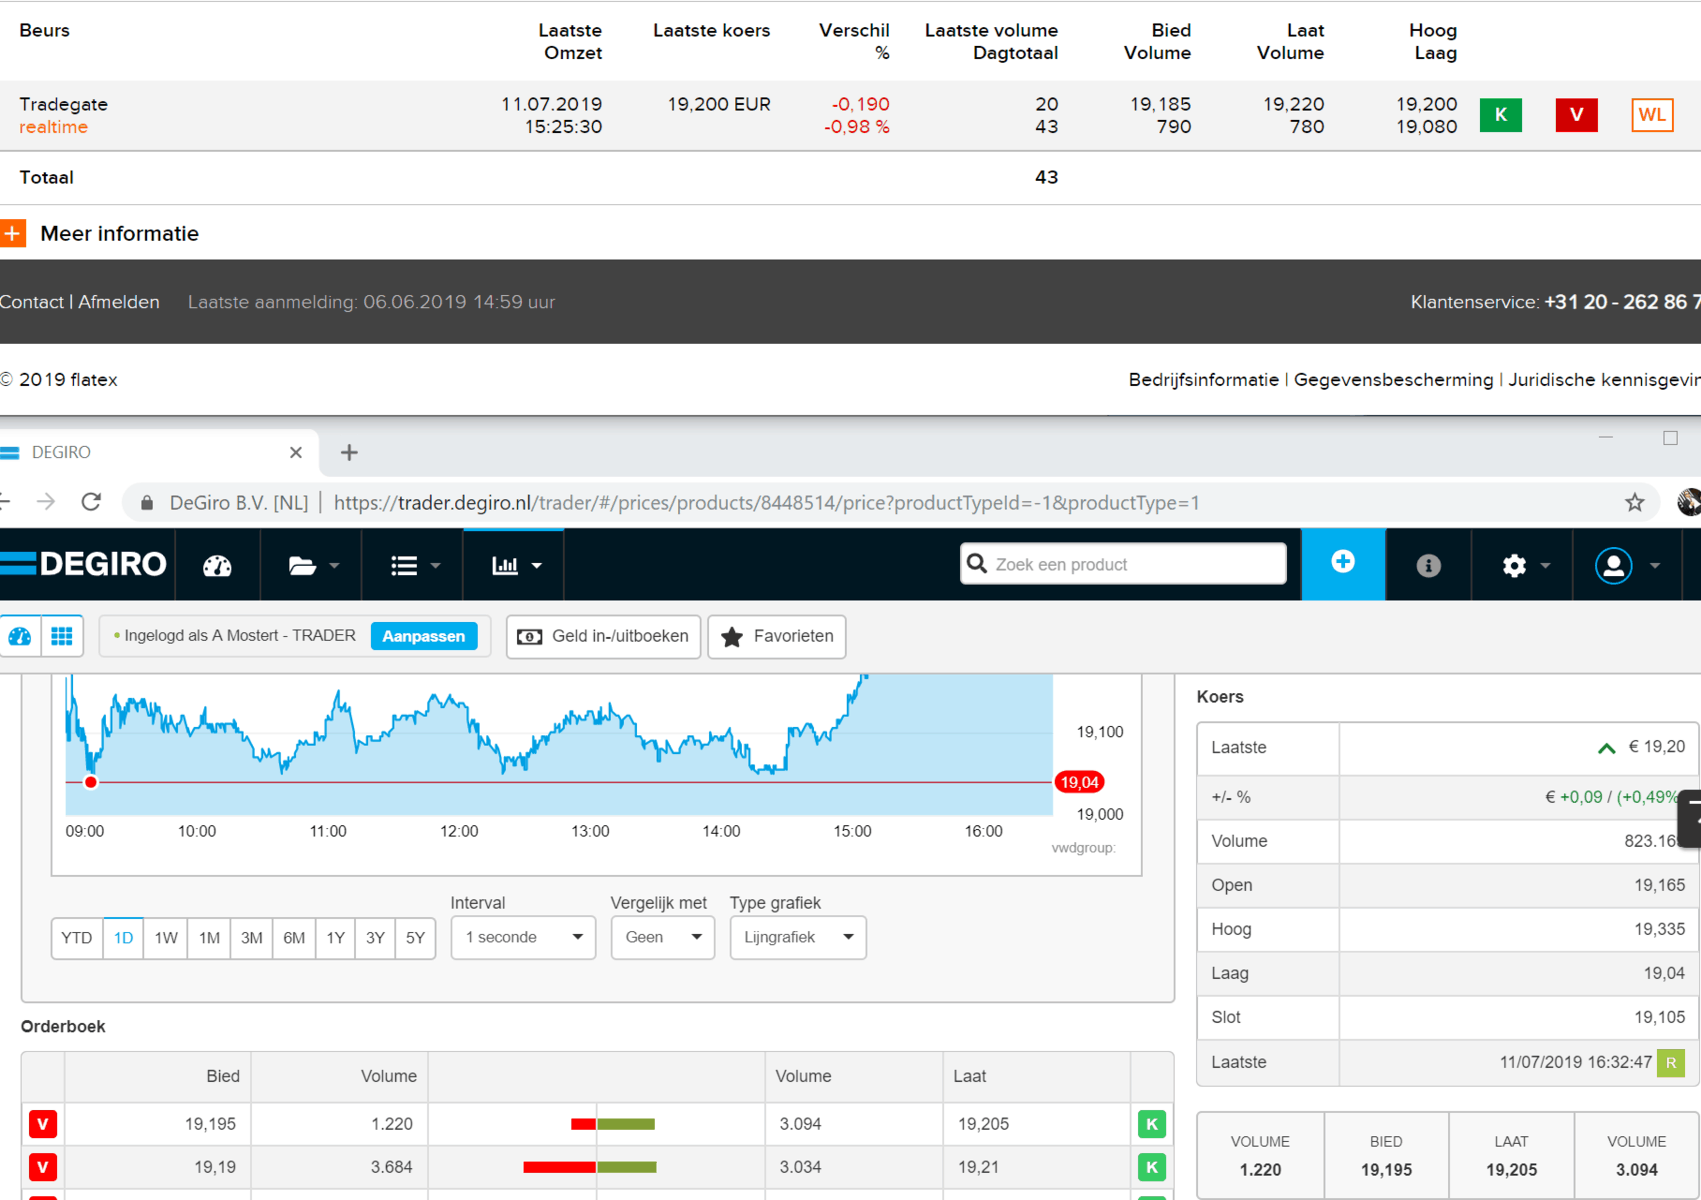Screen dimensions: 1701x1200
Task: Click green K buy button in Tradegate row
Action: click(1500, 115)
